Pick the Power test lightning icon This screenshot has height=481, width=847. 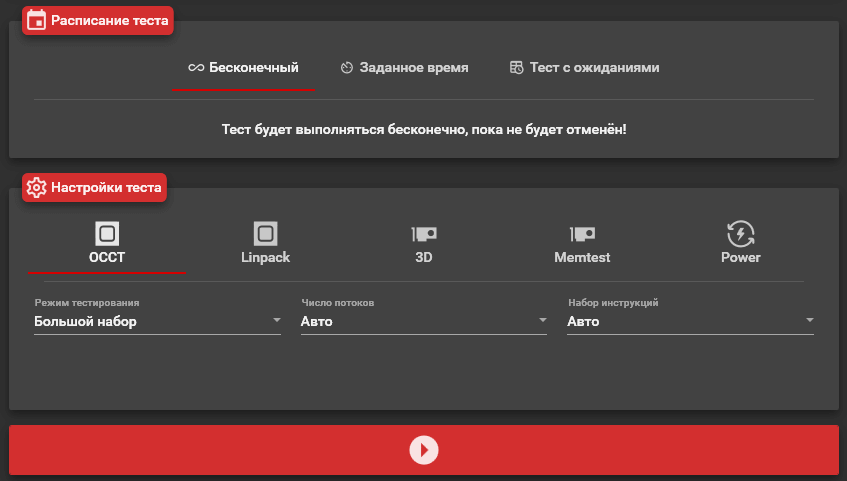click(740, 234)
